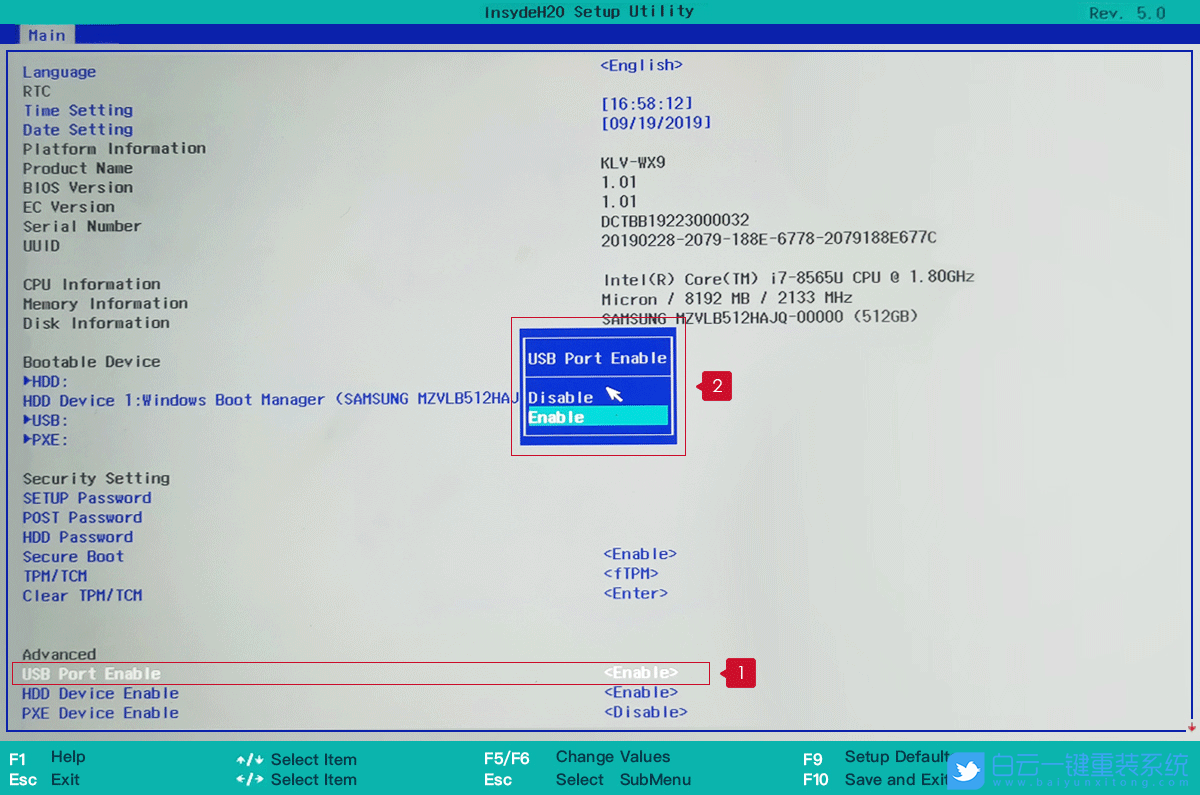Open the SETUP Password option

pos(87,498)
